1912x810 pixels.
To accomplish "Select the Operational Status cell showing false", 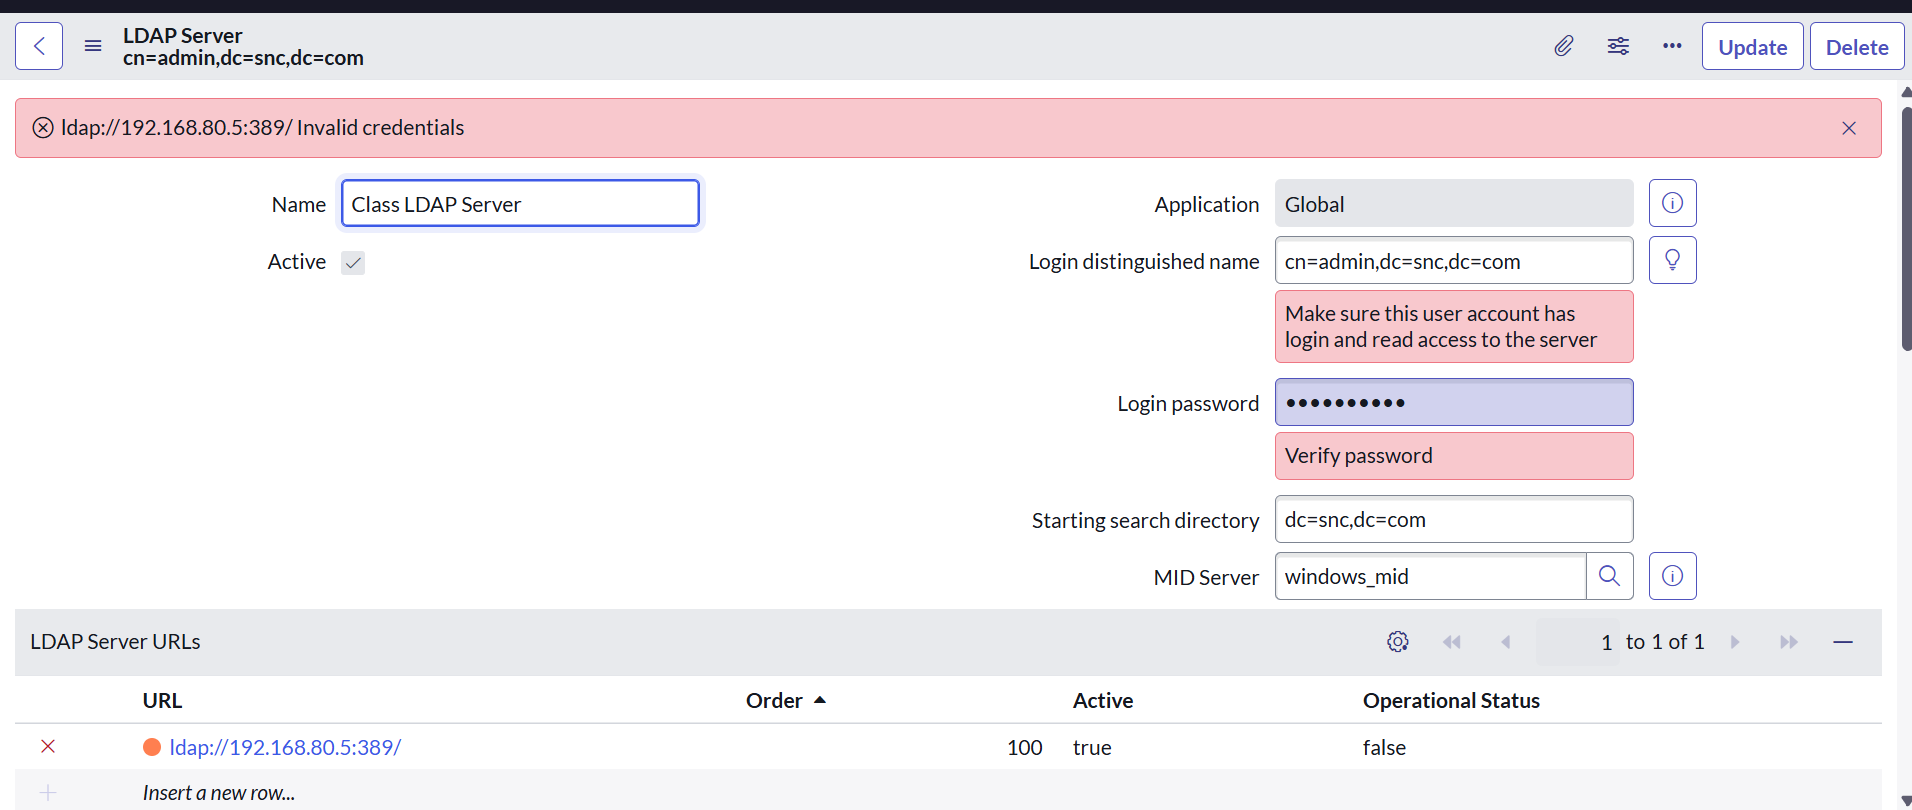I will 1384,747.
